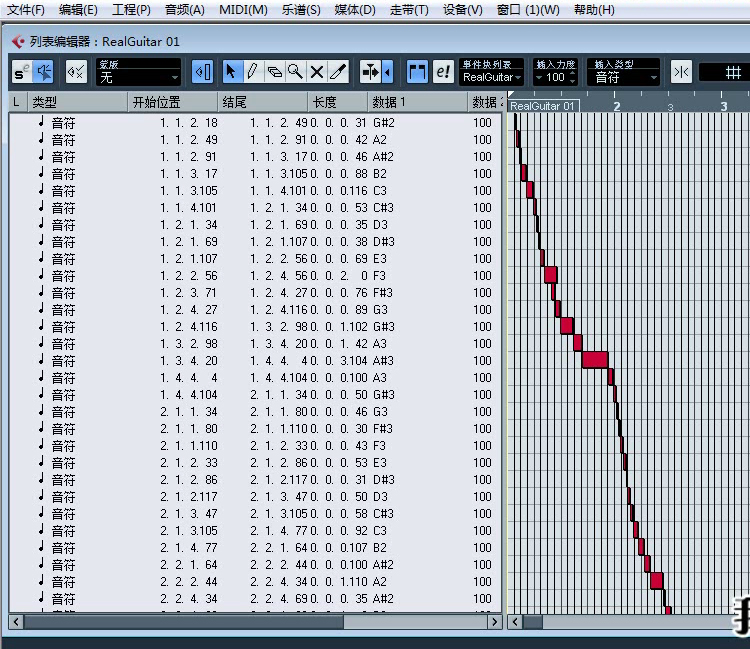Image resolution: width=750 pixels, height=649 pixels.
Task: Click the Part Borders icon
Action: 417,72
